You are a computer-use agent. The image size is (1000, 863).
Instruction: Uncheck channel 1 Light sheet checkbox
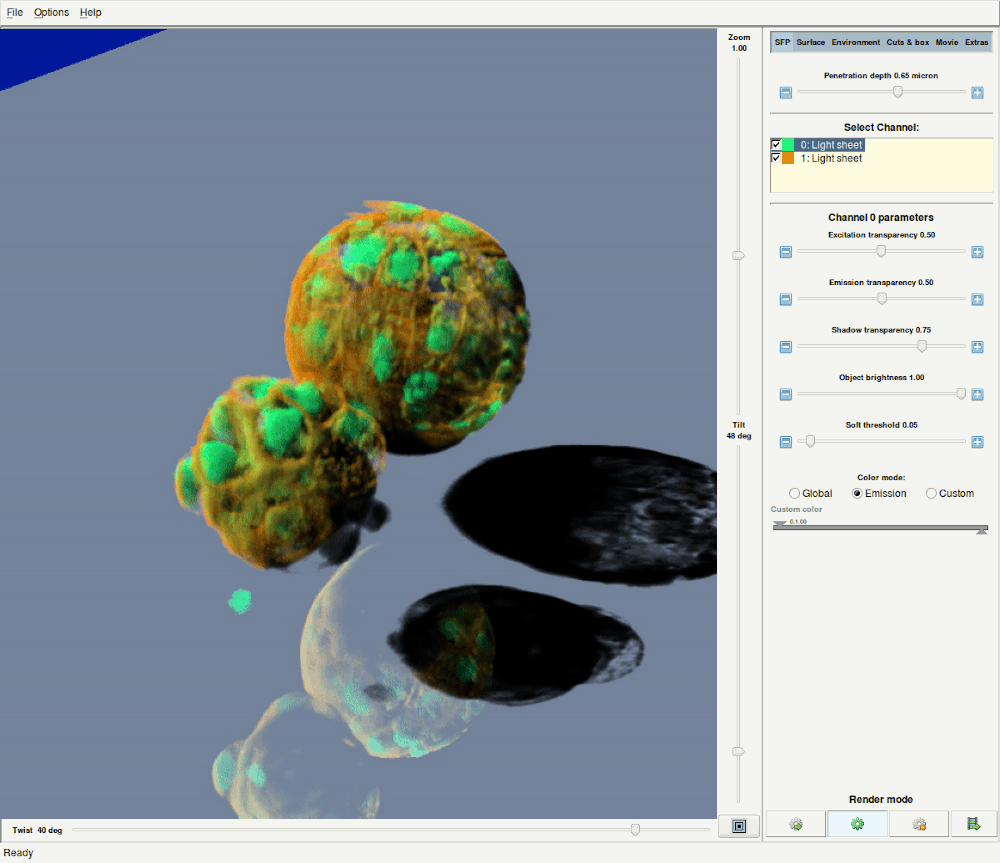[776, 158]
